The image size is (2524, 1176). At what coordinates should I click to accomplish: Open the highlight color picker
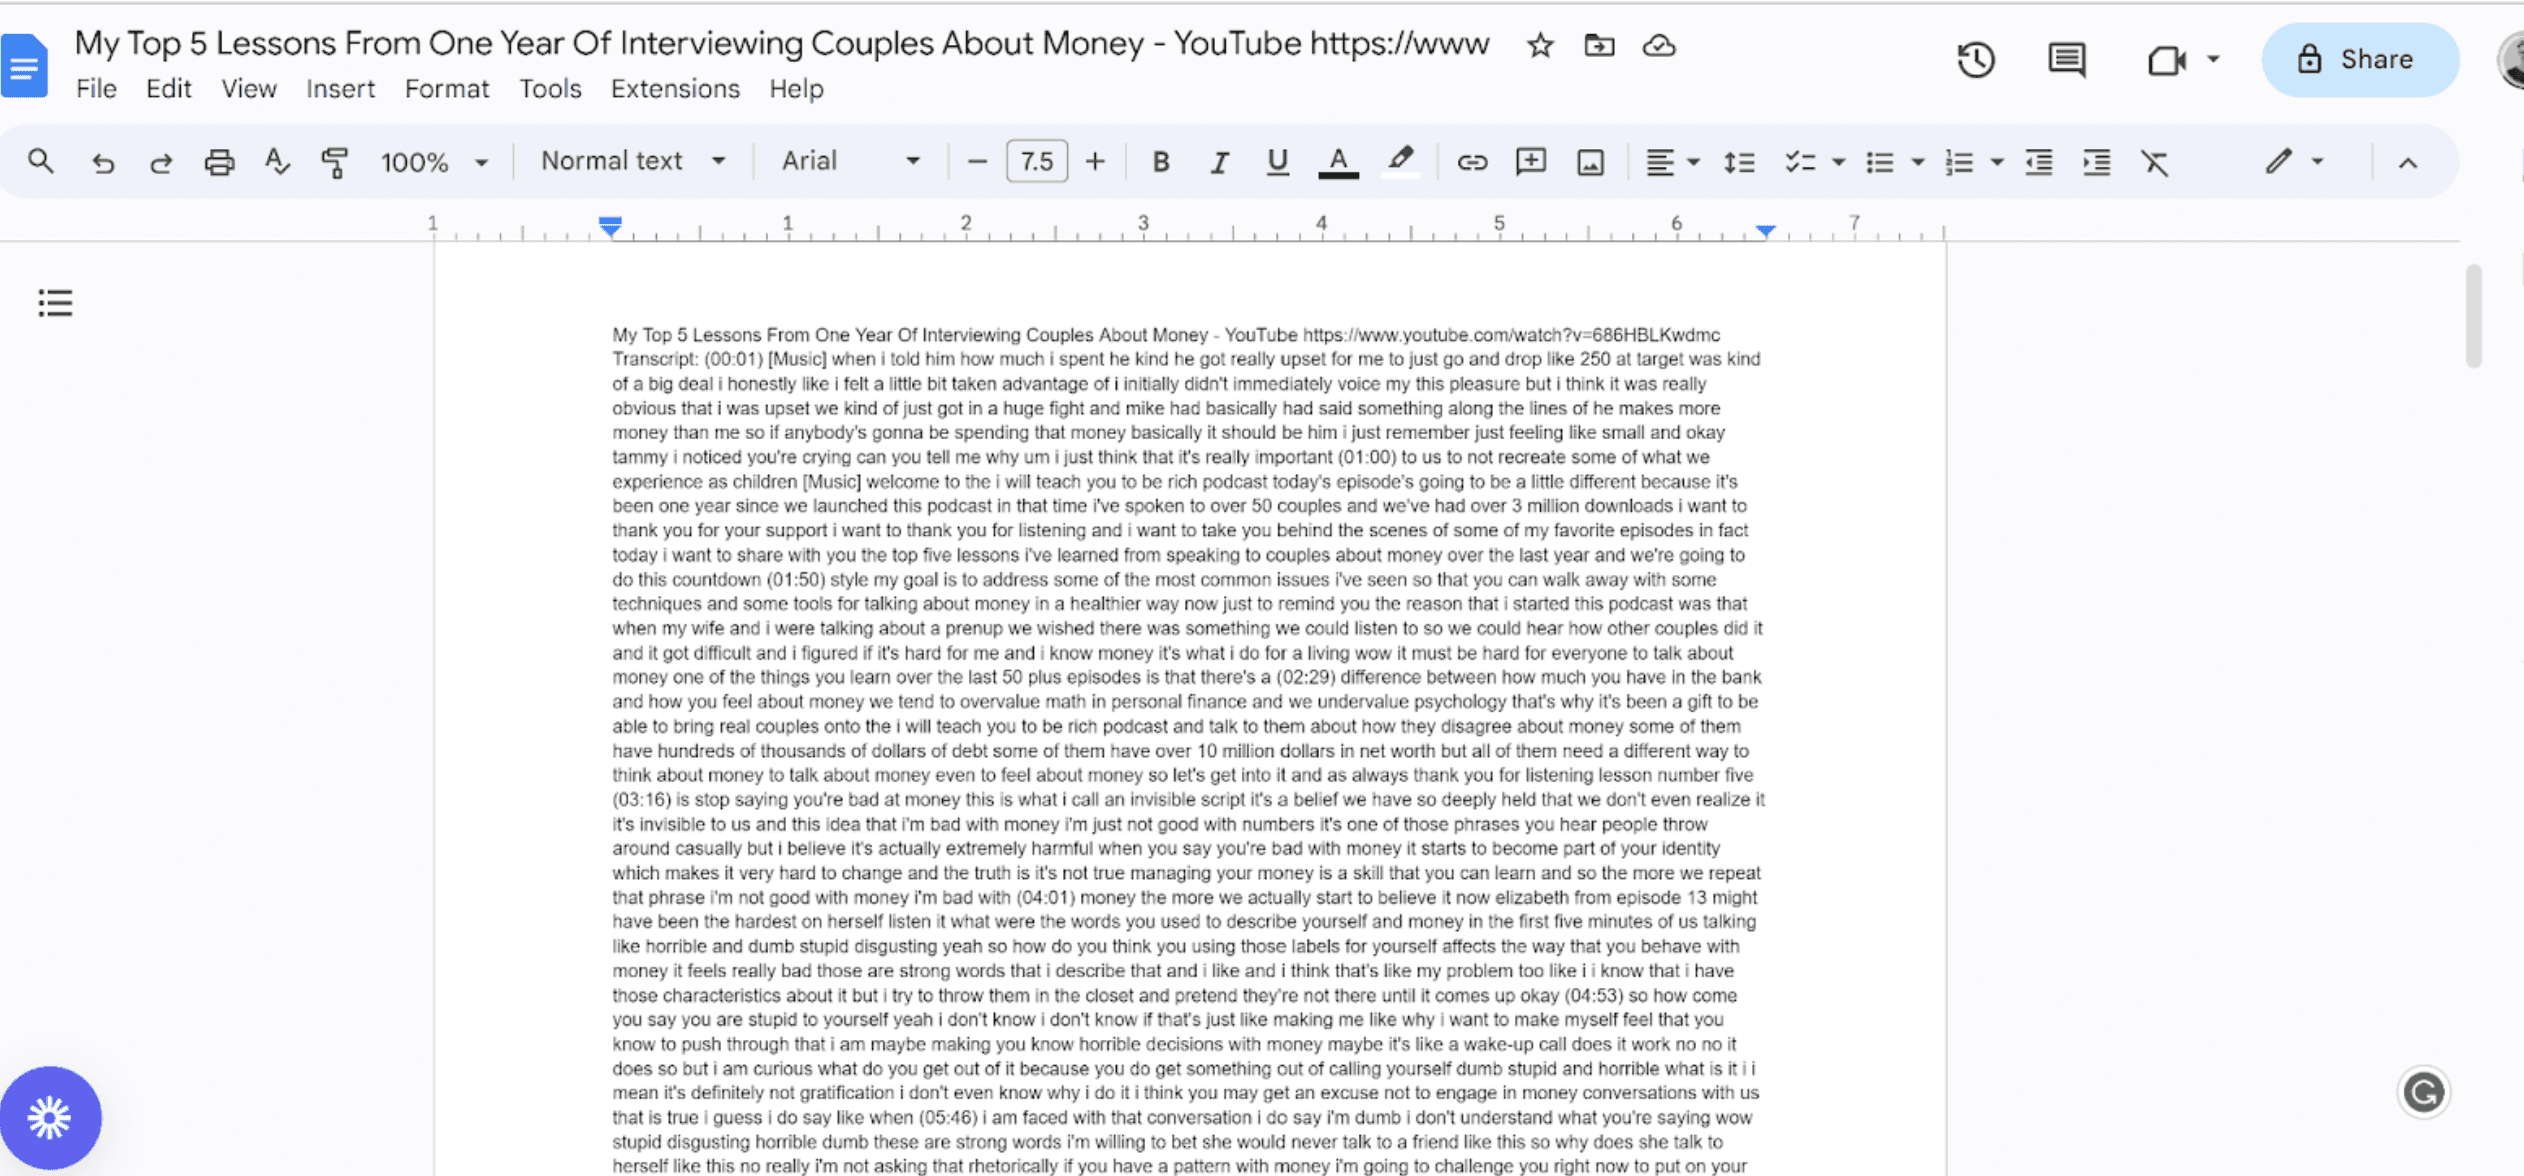pos(1400,162)
